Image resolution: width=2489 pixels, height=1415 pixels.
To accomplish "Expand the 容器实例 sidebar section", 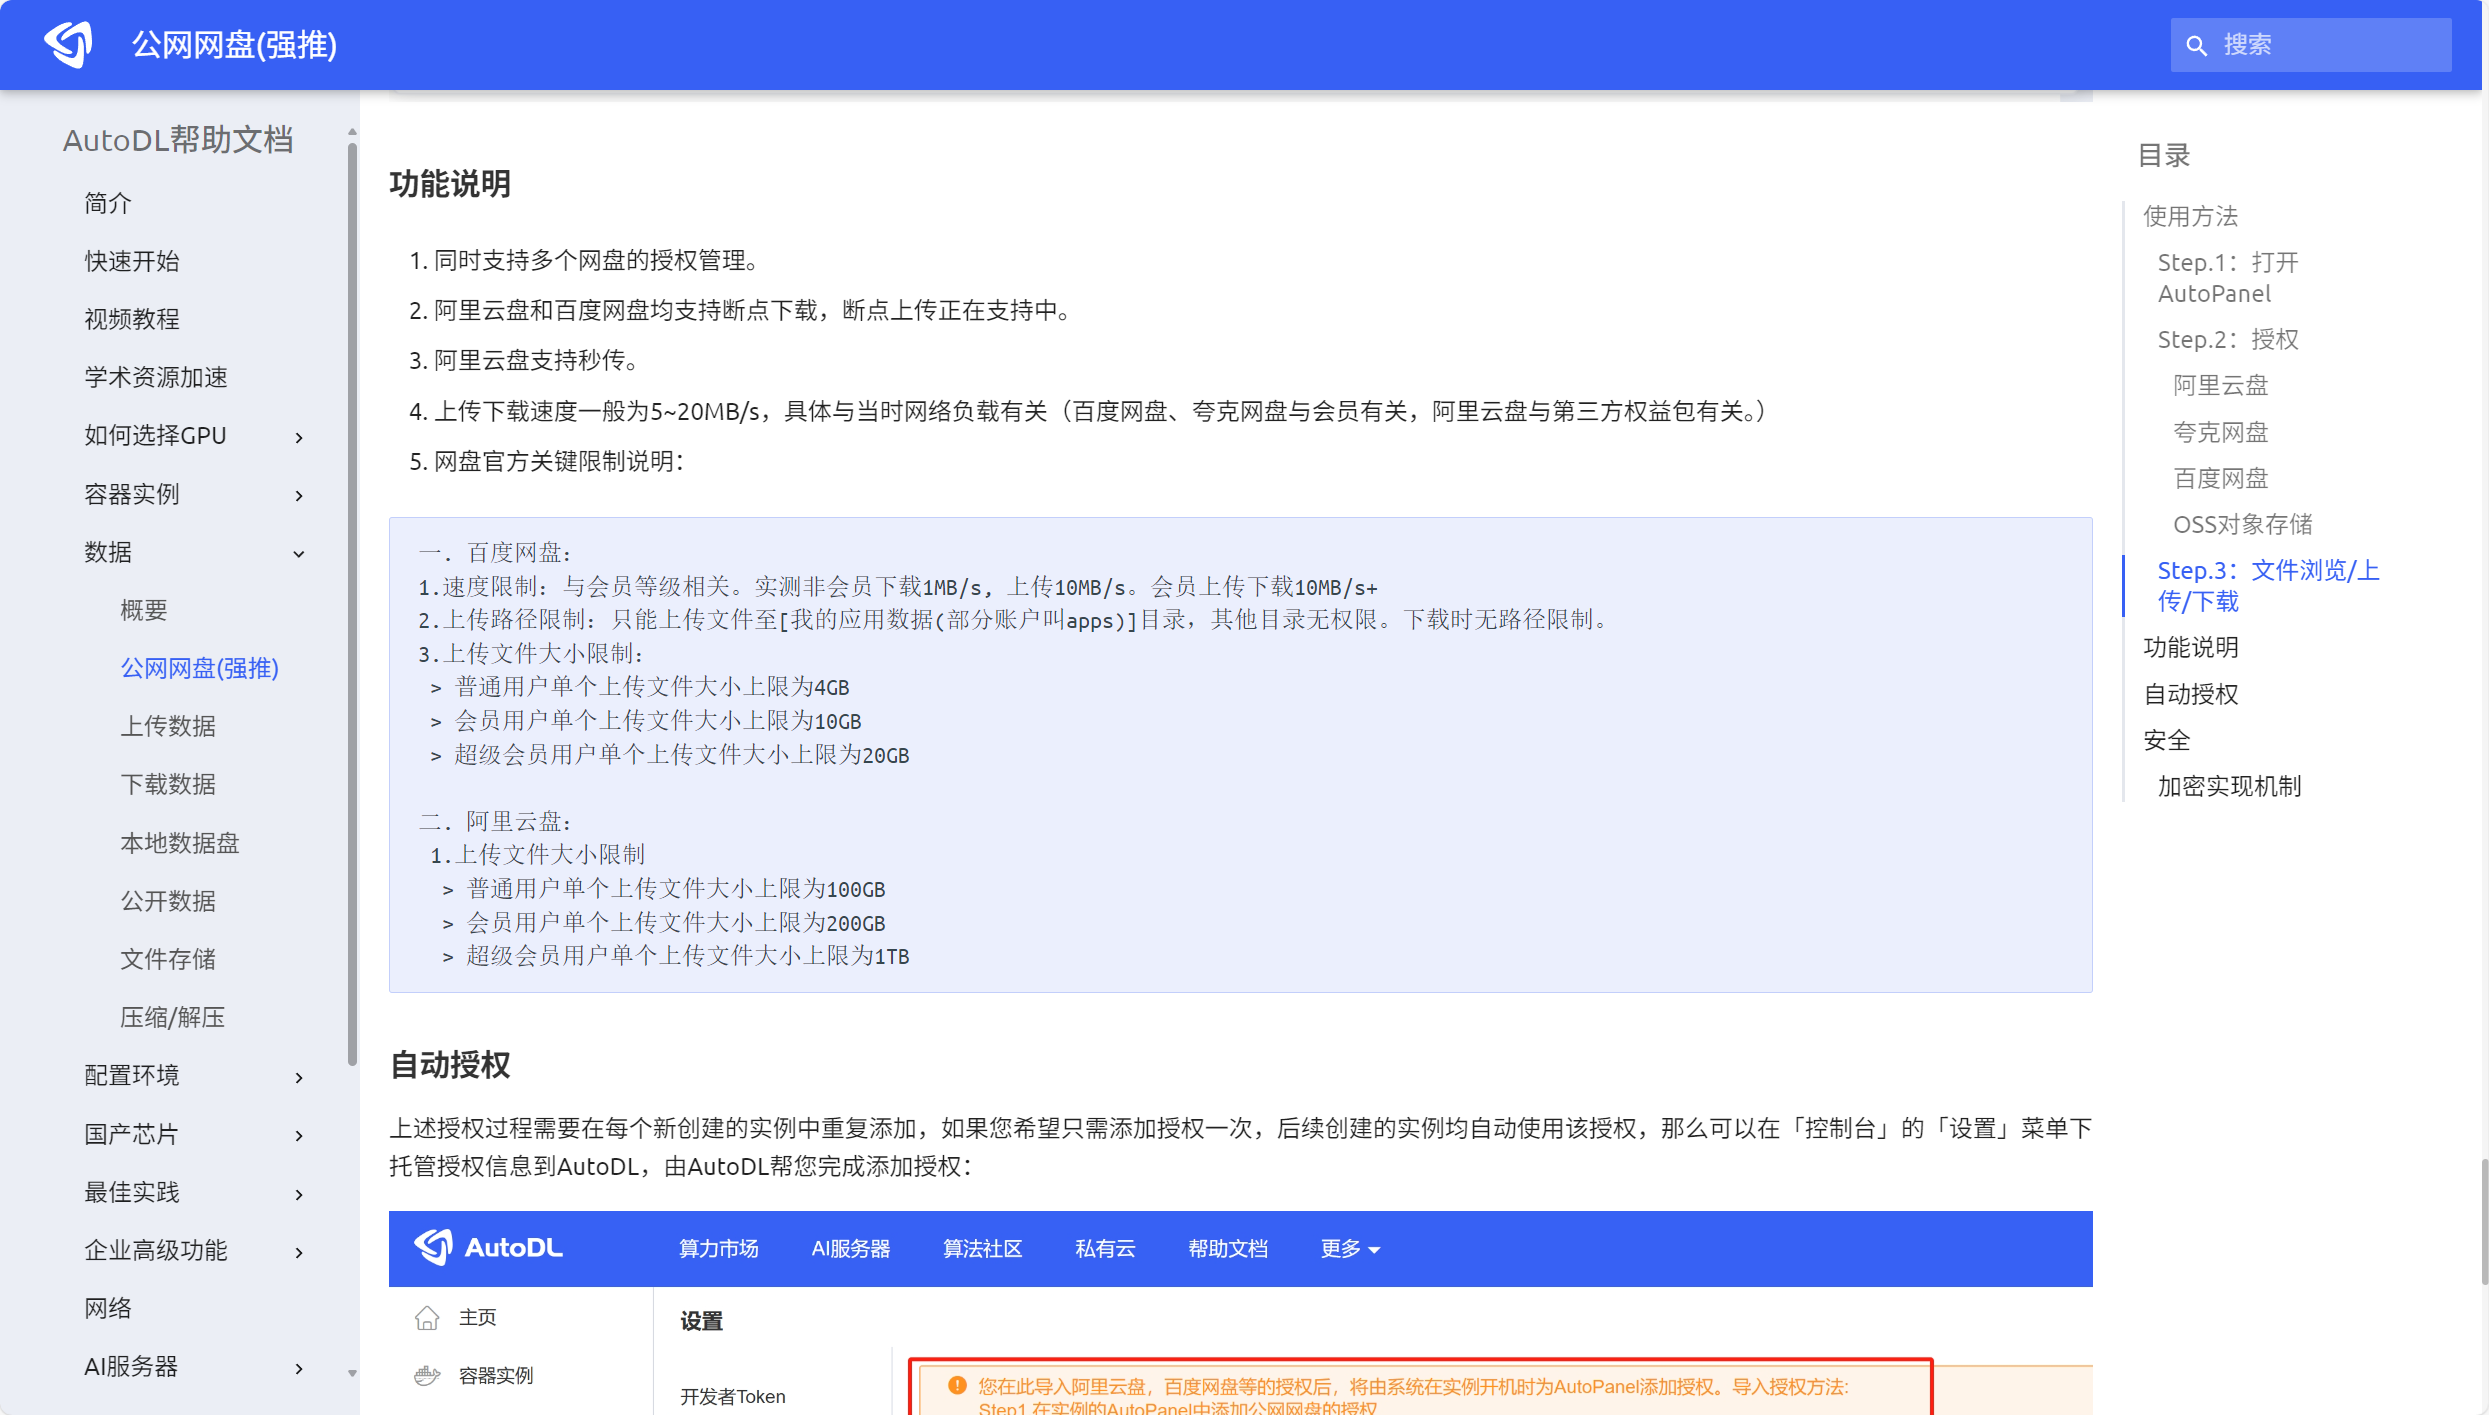I will (298, 495).
